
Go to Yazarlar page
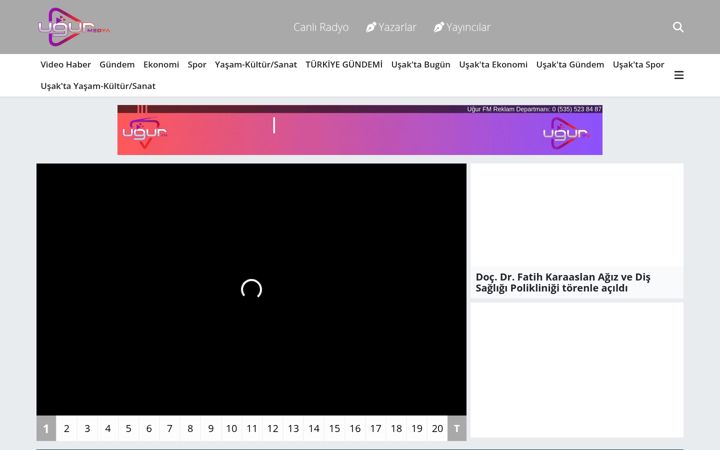391,27
